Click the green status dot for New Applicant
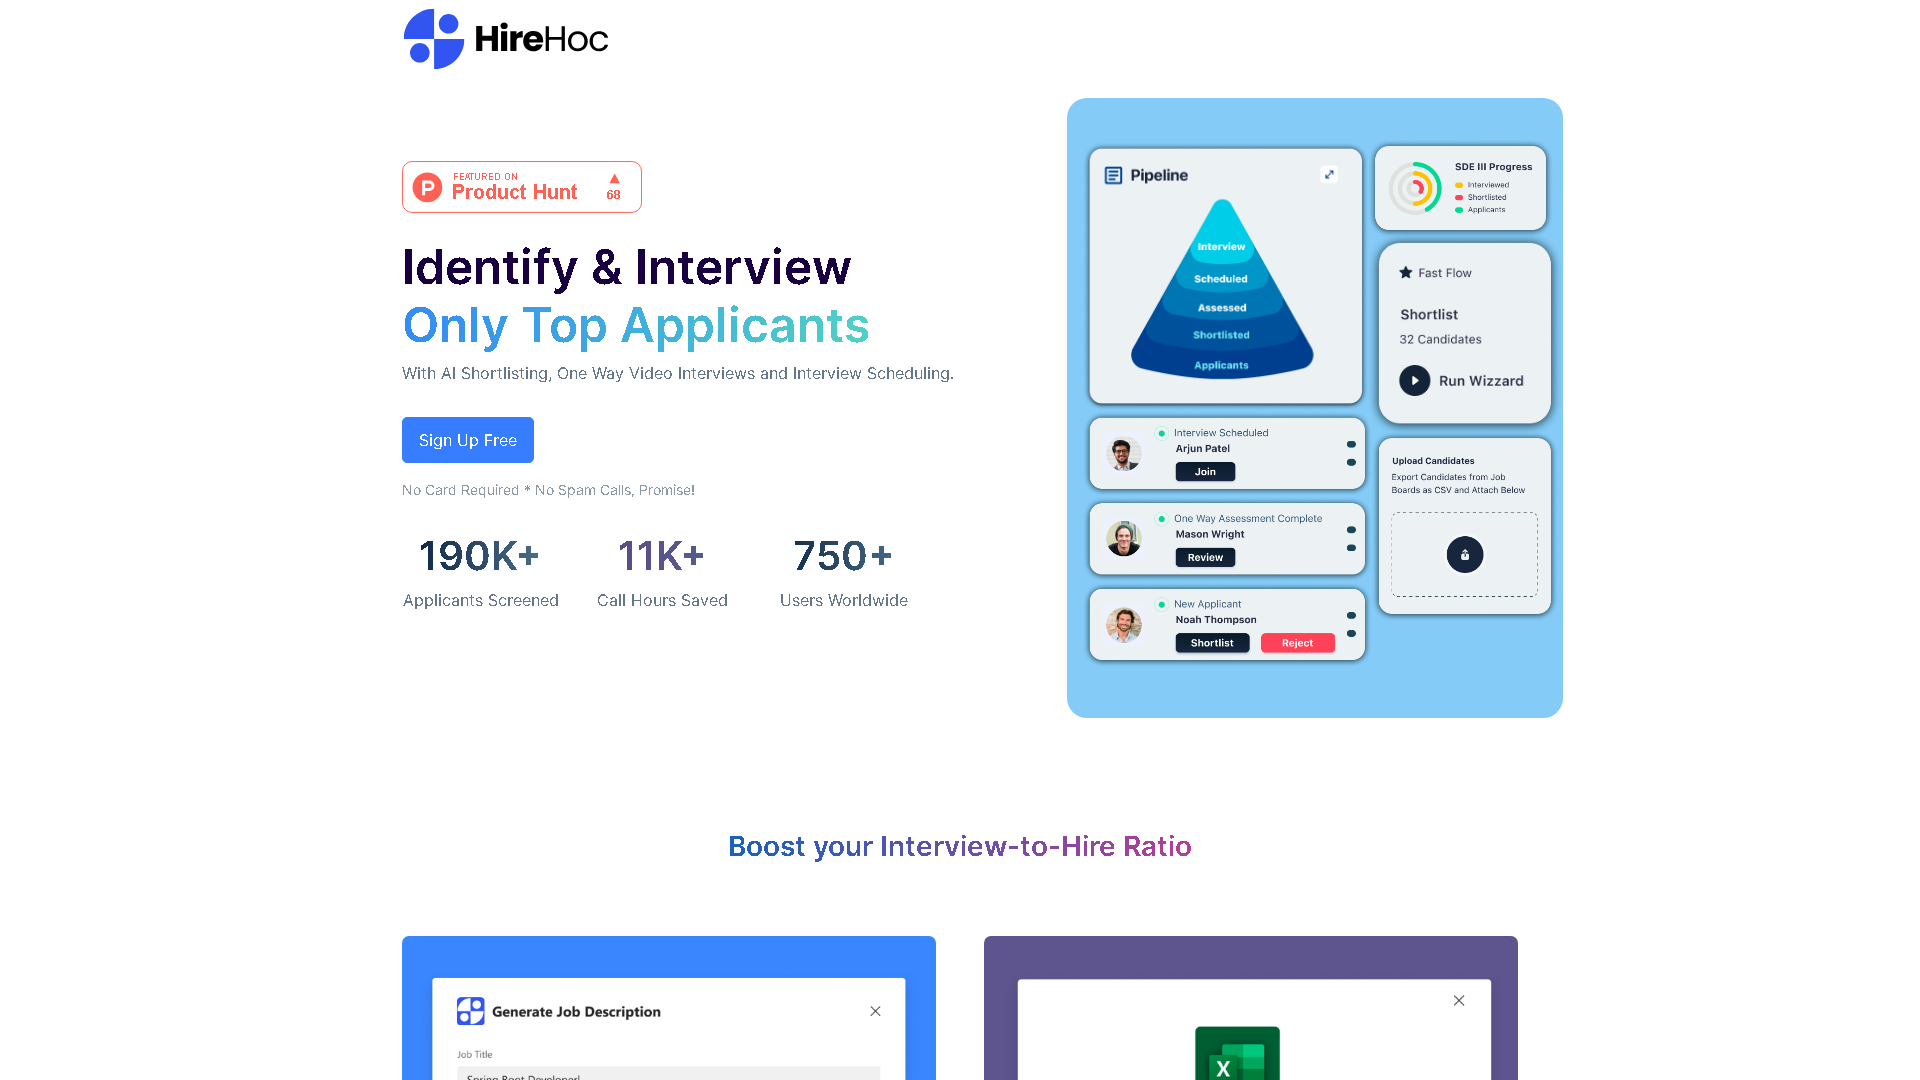 (1161, 604)
